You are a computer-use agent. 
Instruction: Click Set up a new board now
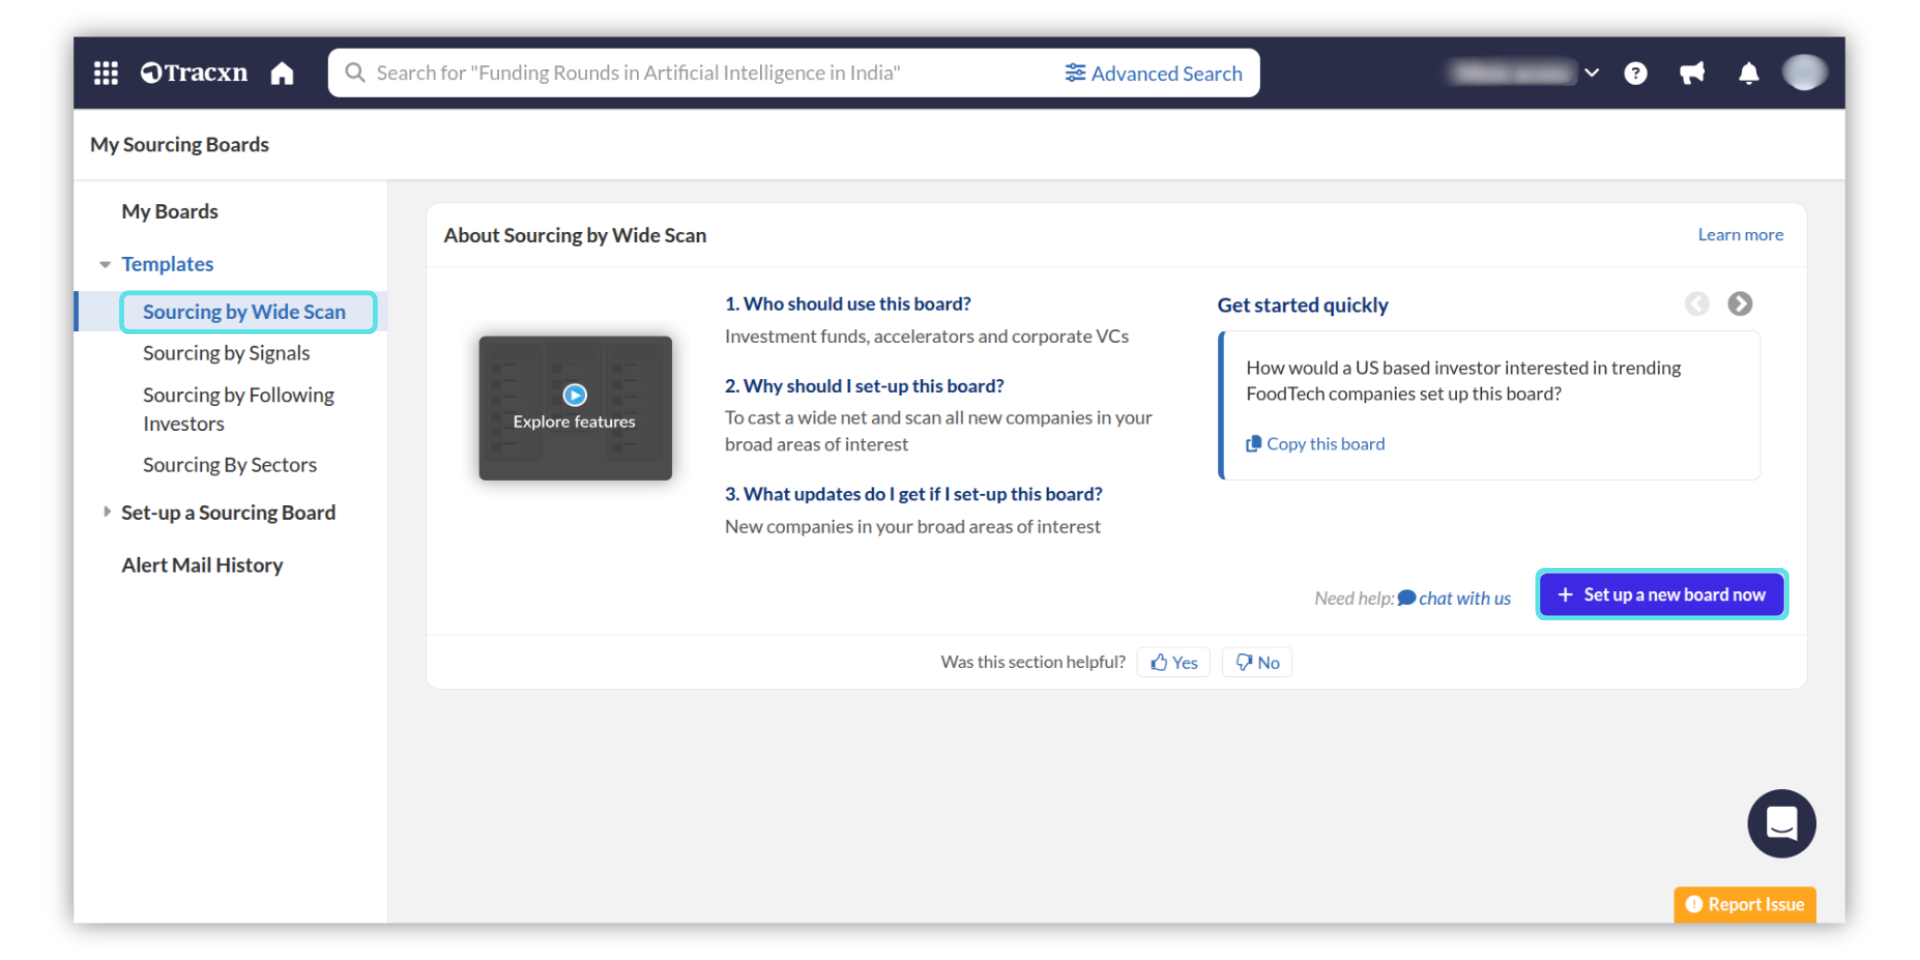1662,595
